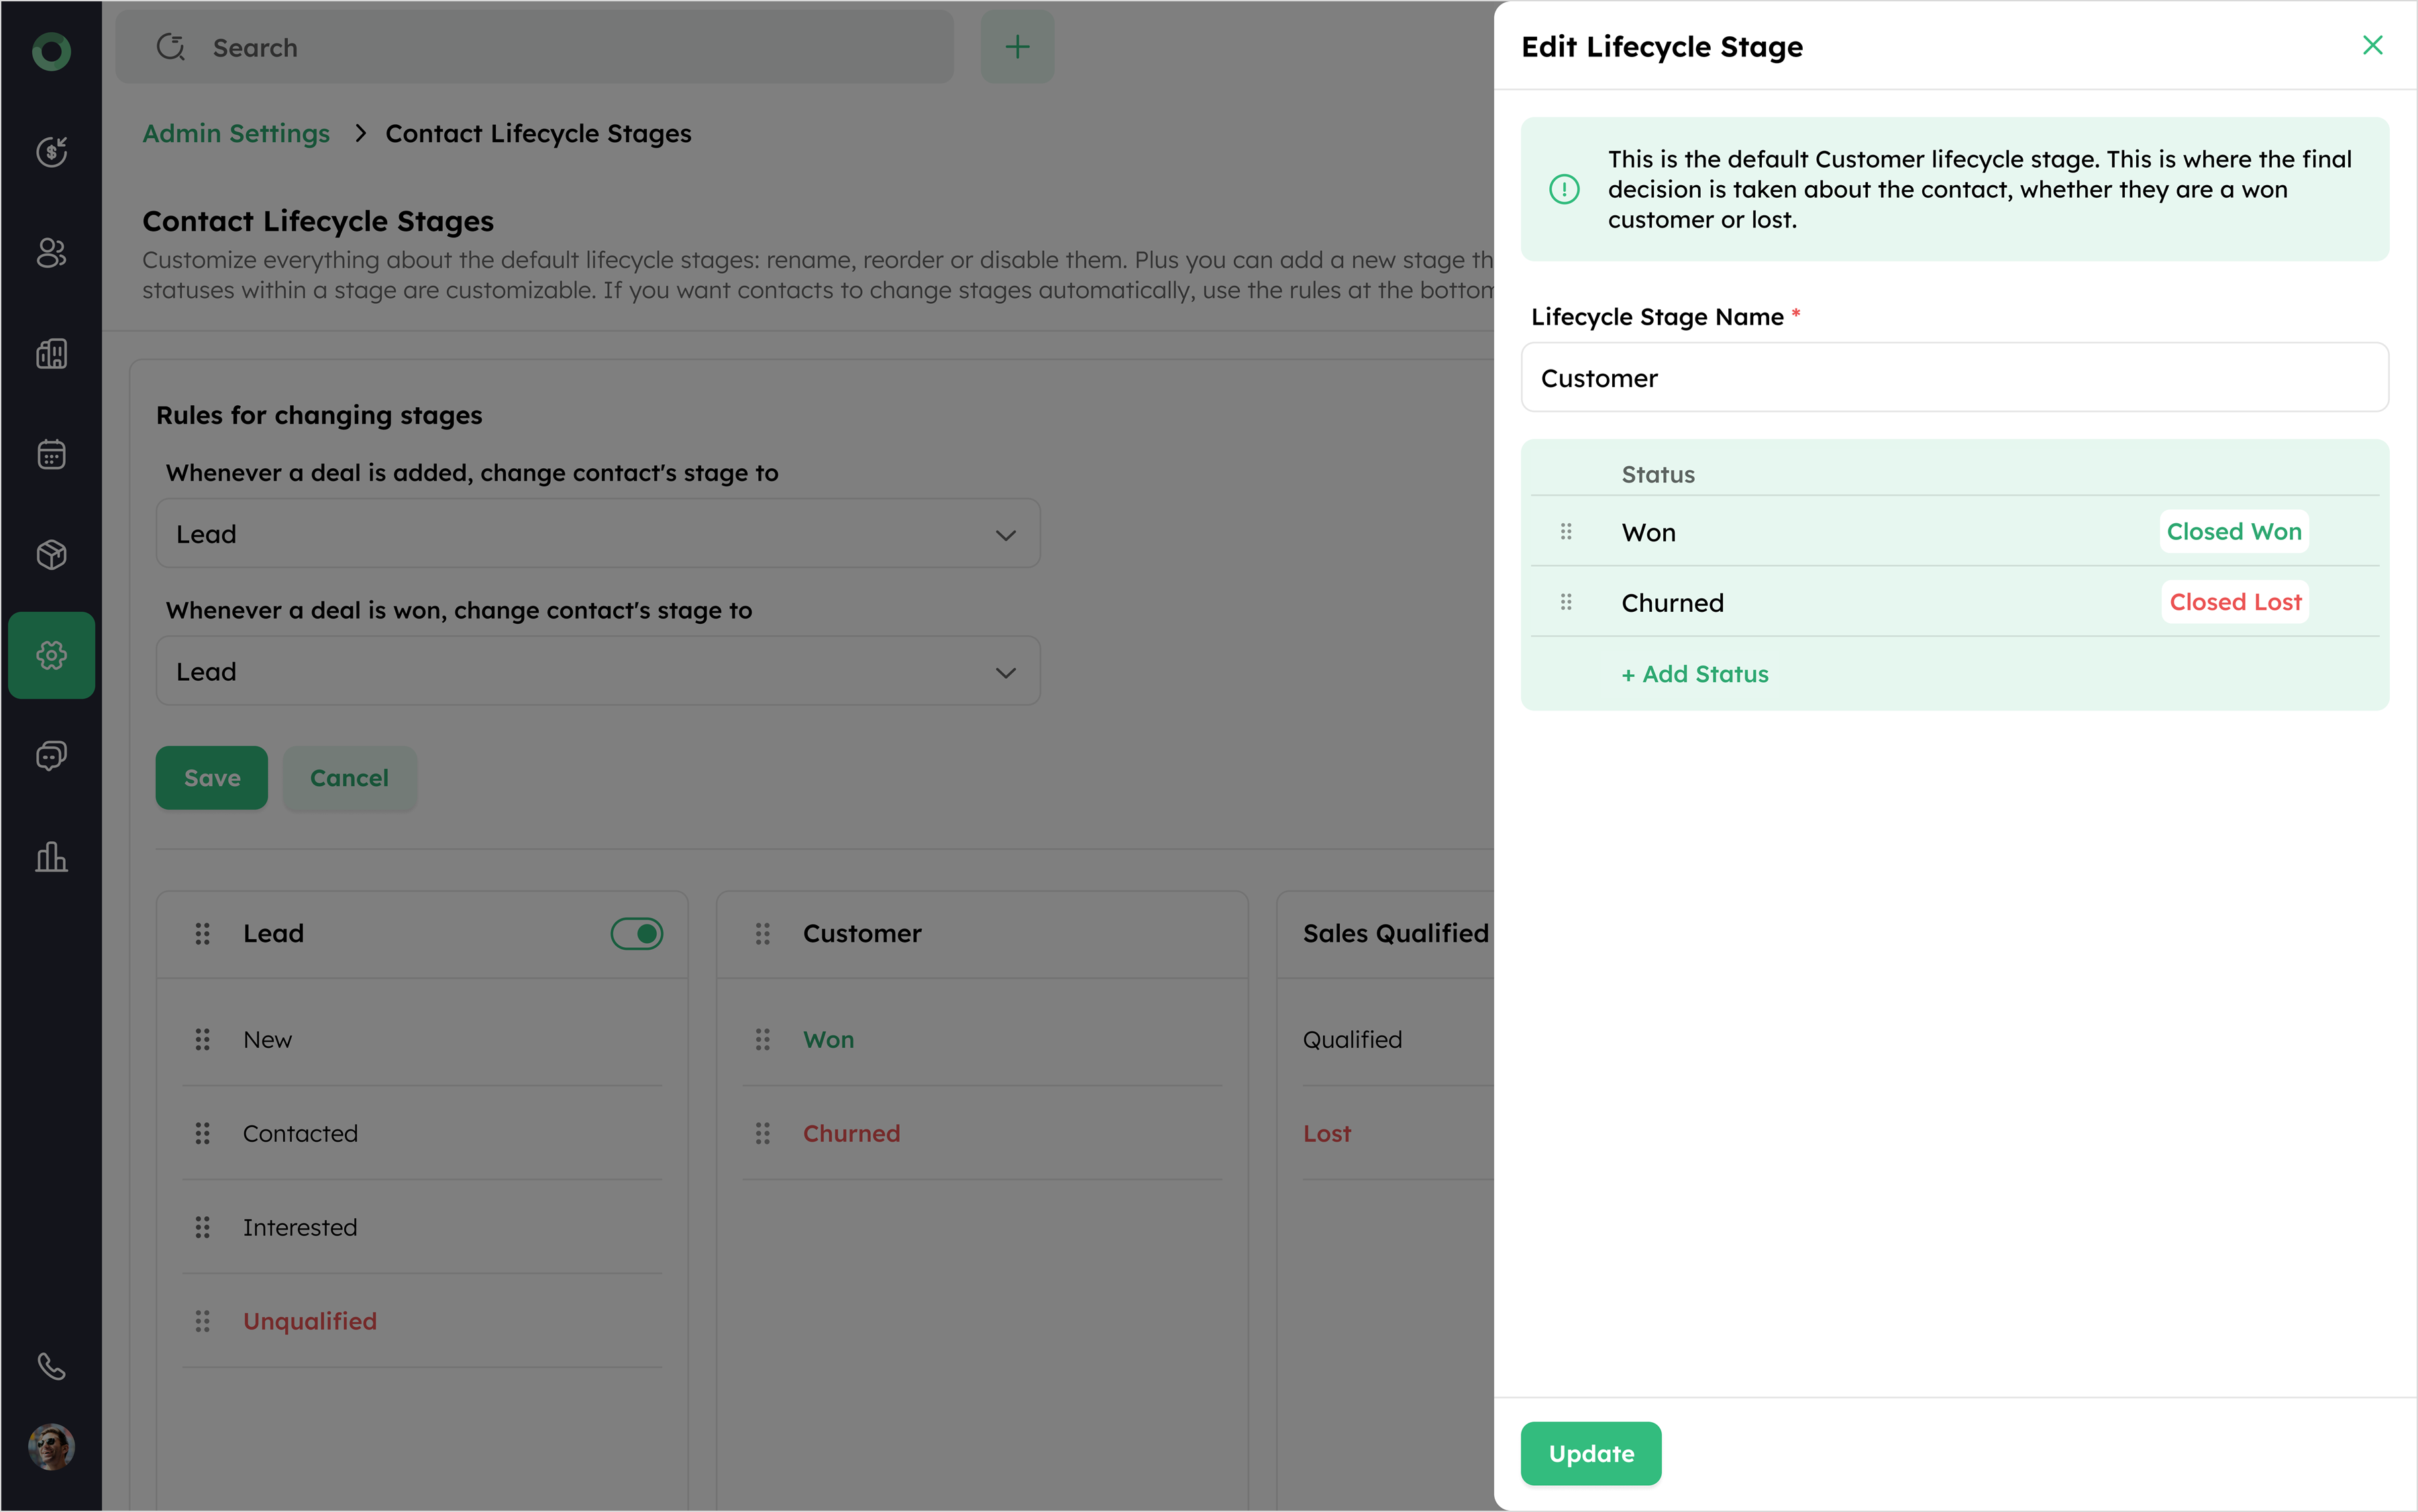Screen dimensions: 2418x1512
Task: Go to Admin Settings breadcrumb
Action: point(236,133)
